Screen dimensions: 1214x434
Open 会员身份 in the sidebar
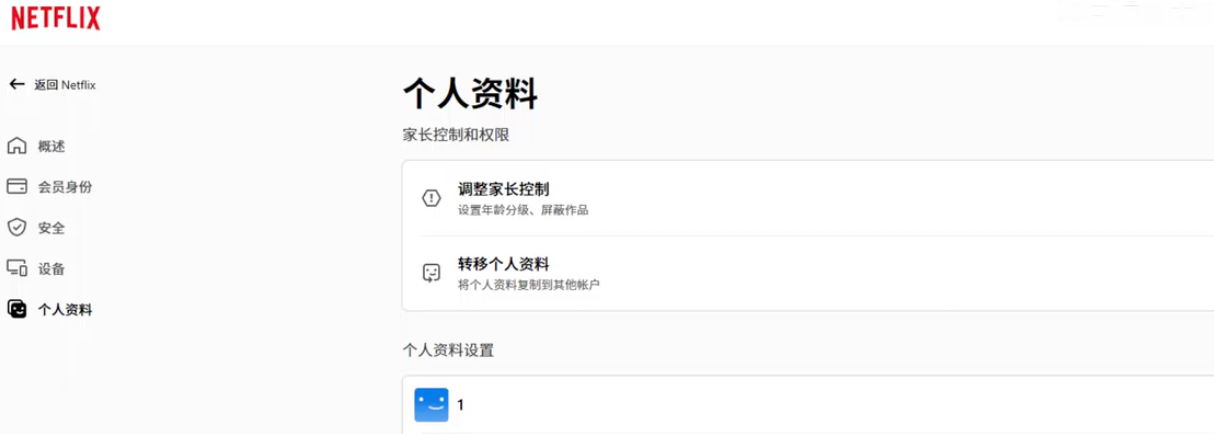pos(65,187)
